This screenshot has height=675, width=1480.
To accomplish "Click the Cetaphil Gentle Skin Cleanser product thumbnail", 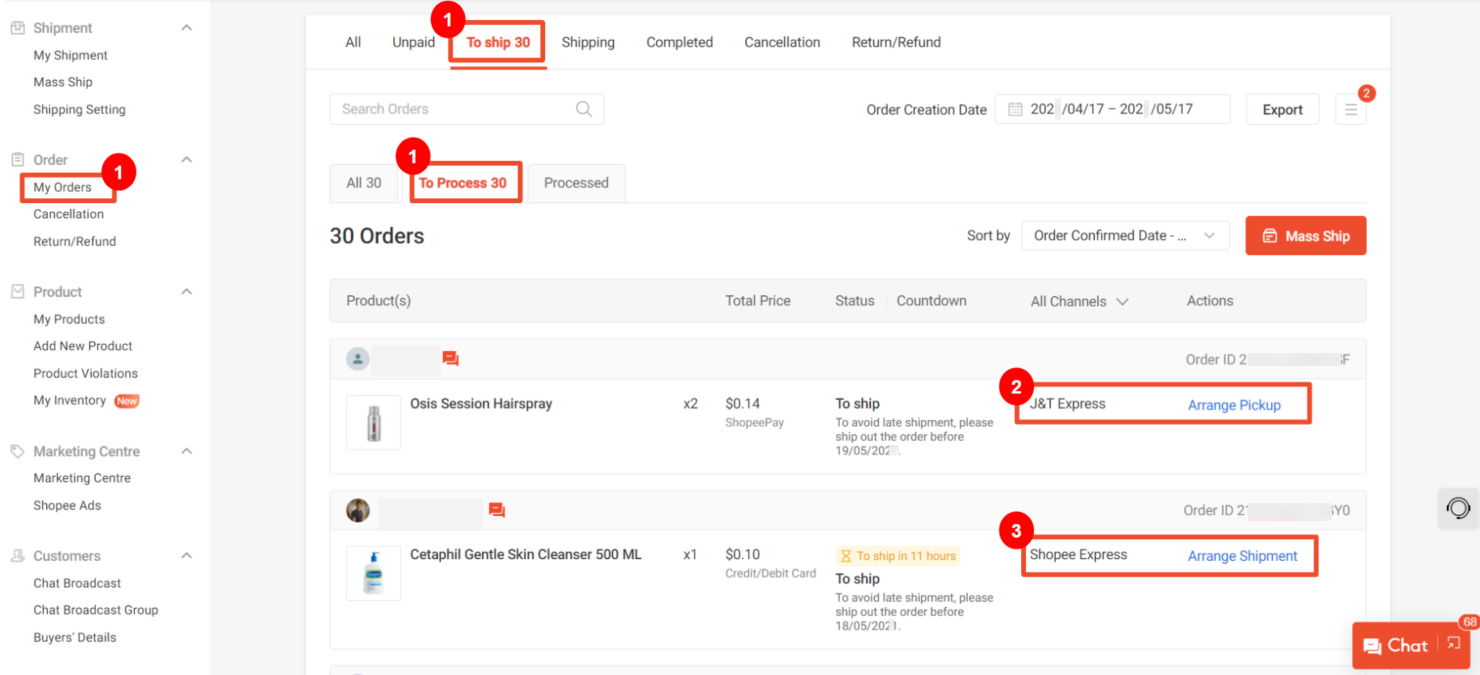I will 373,573.
